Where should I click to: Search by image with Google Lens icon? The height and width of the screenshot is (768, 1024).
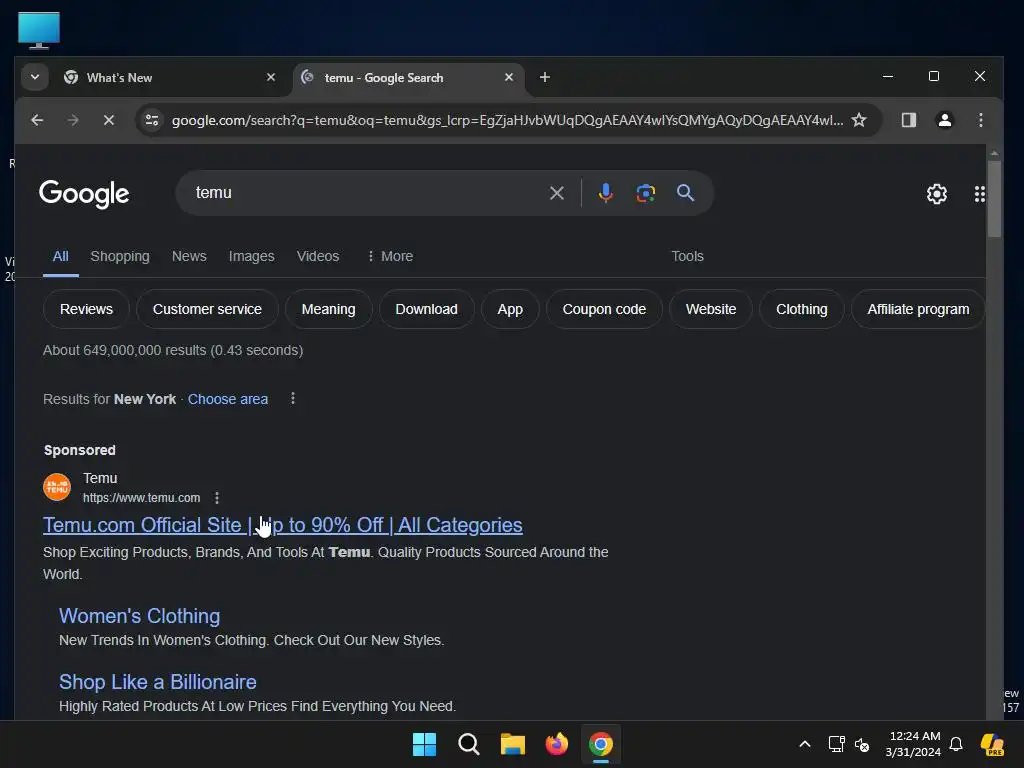tap(645, 193)
